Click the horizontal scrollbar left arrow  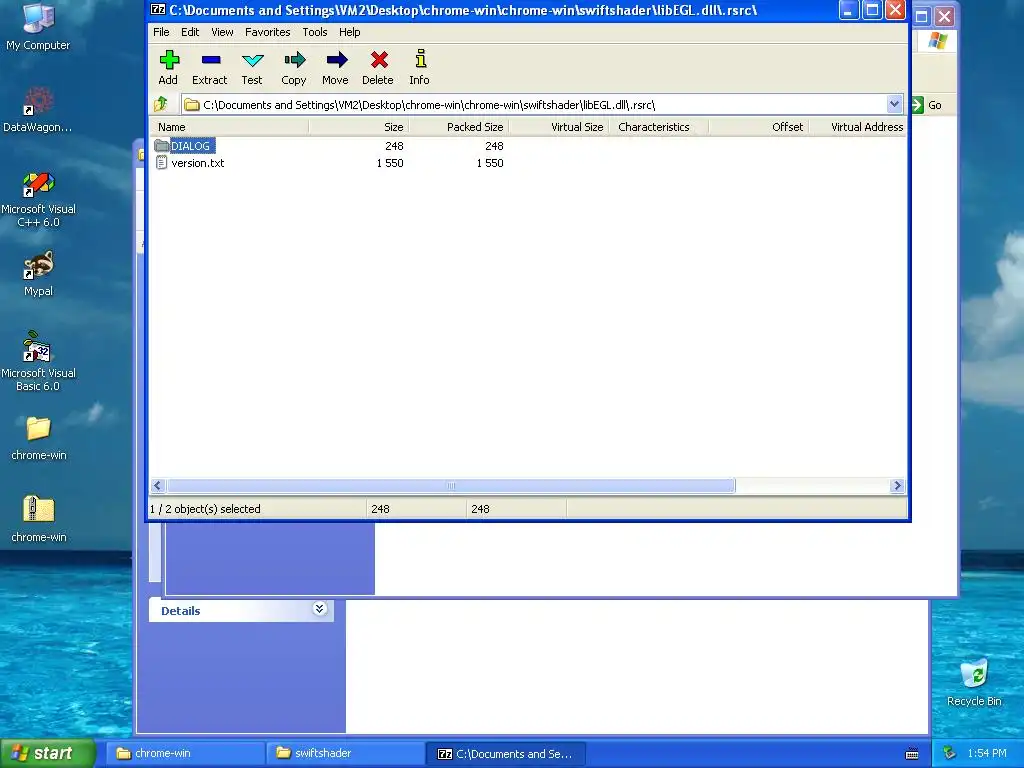click(157, 485)
